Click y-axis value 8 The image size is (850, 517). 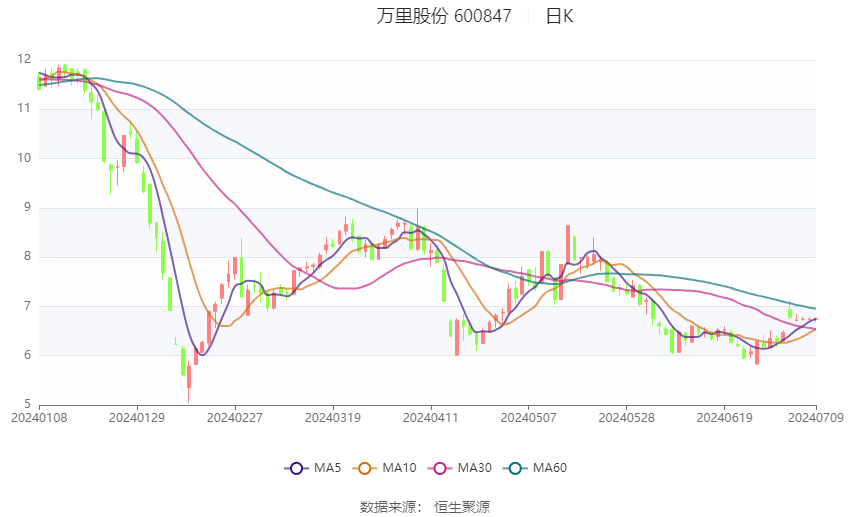coord(28,256)
